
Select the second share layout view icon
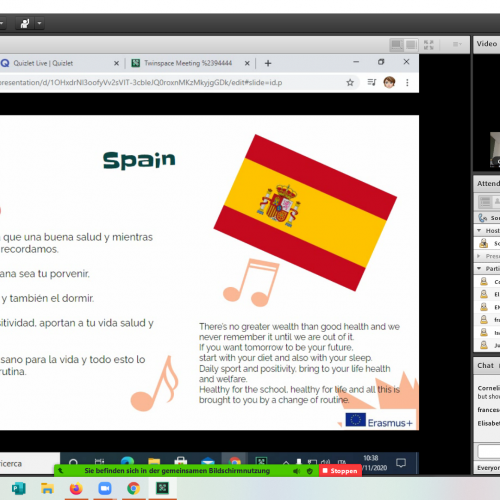[x=411, y=45]
